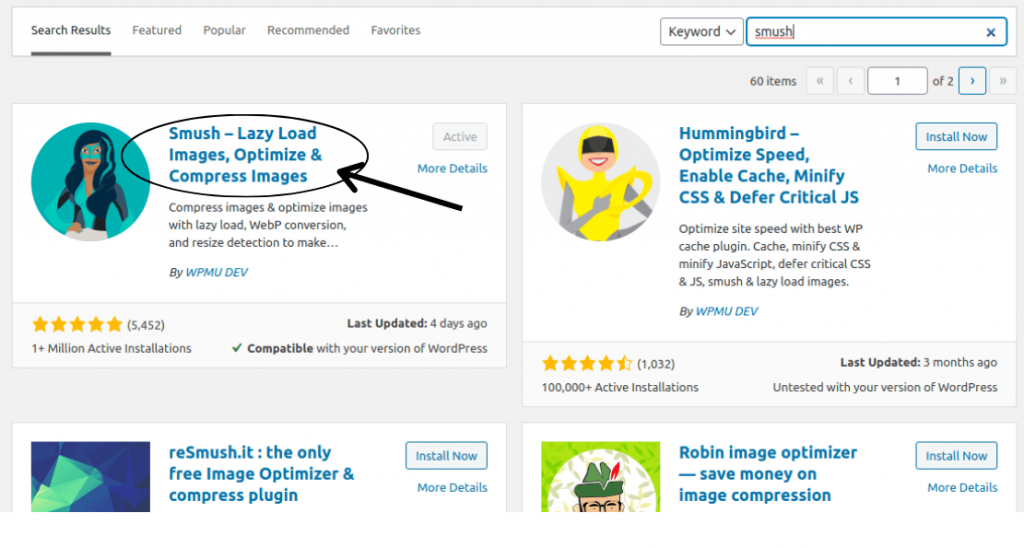Open the Robin image optimizer title
Viewport: 1024px width, 548px height.
767,474
